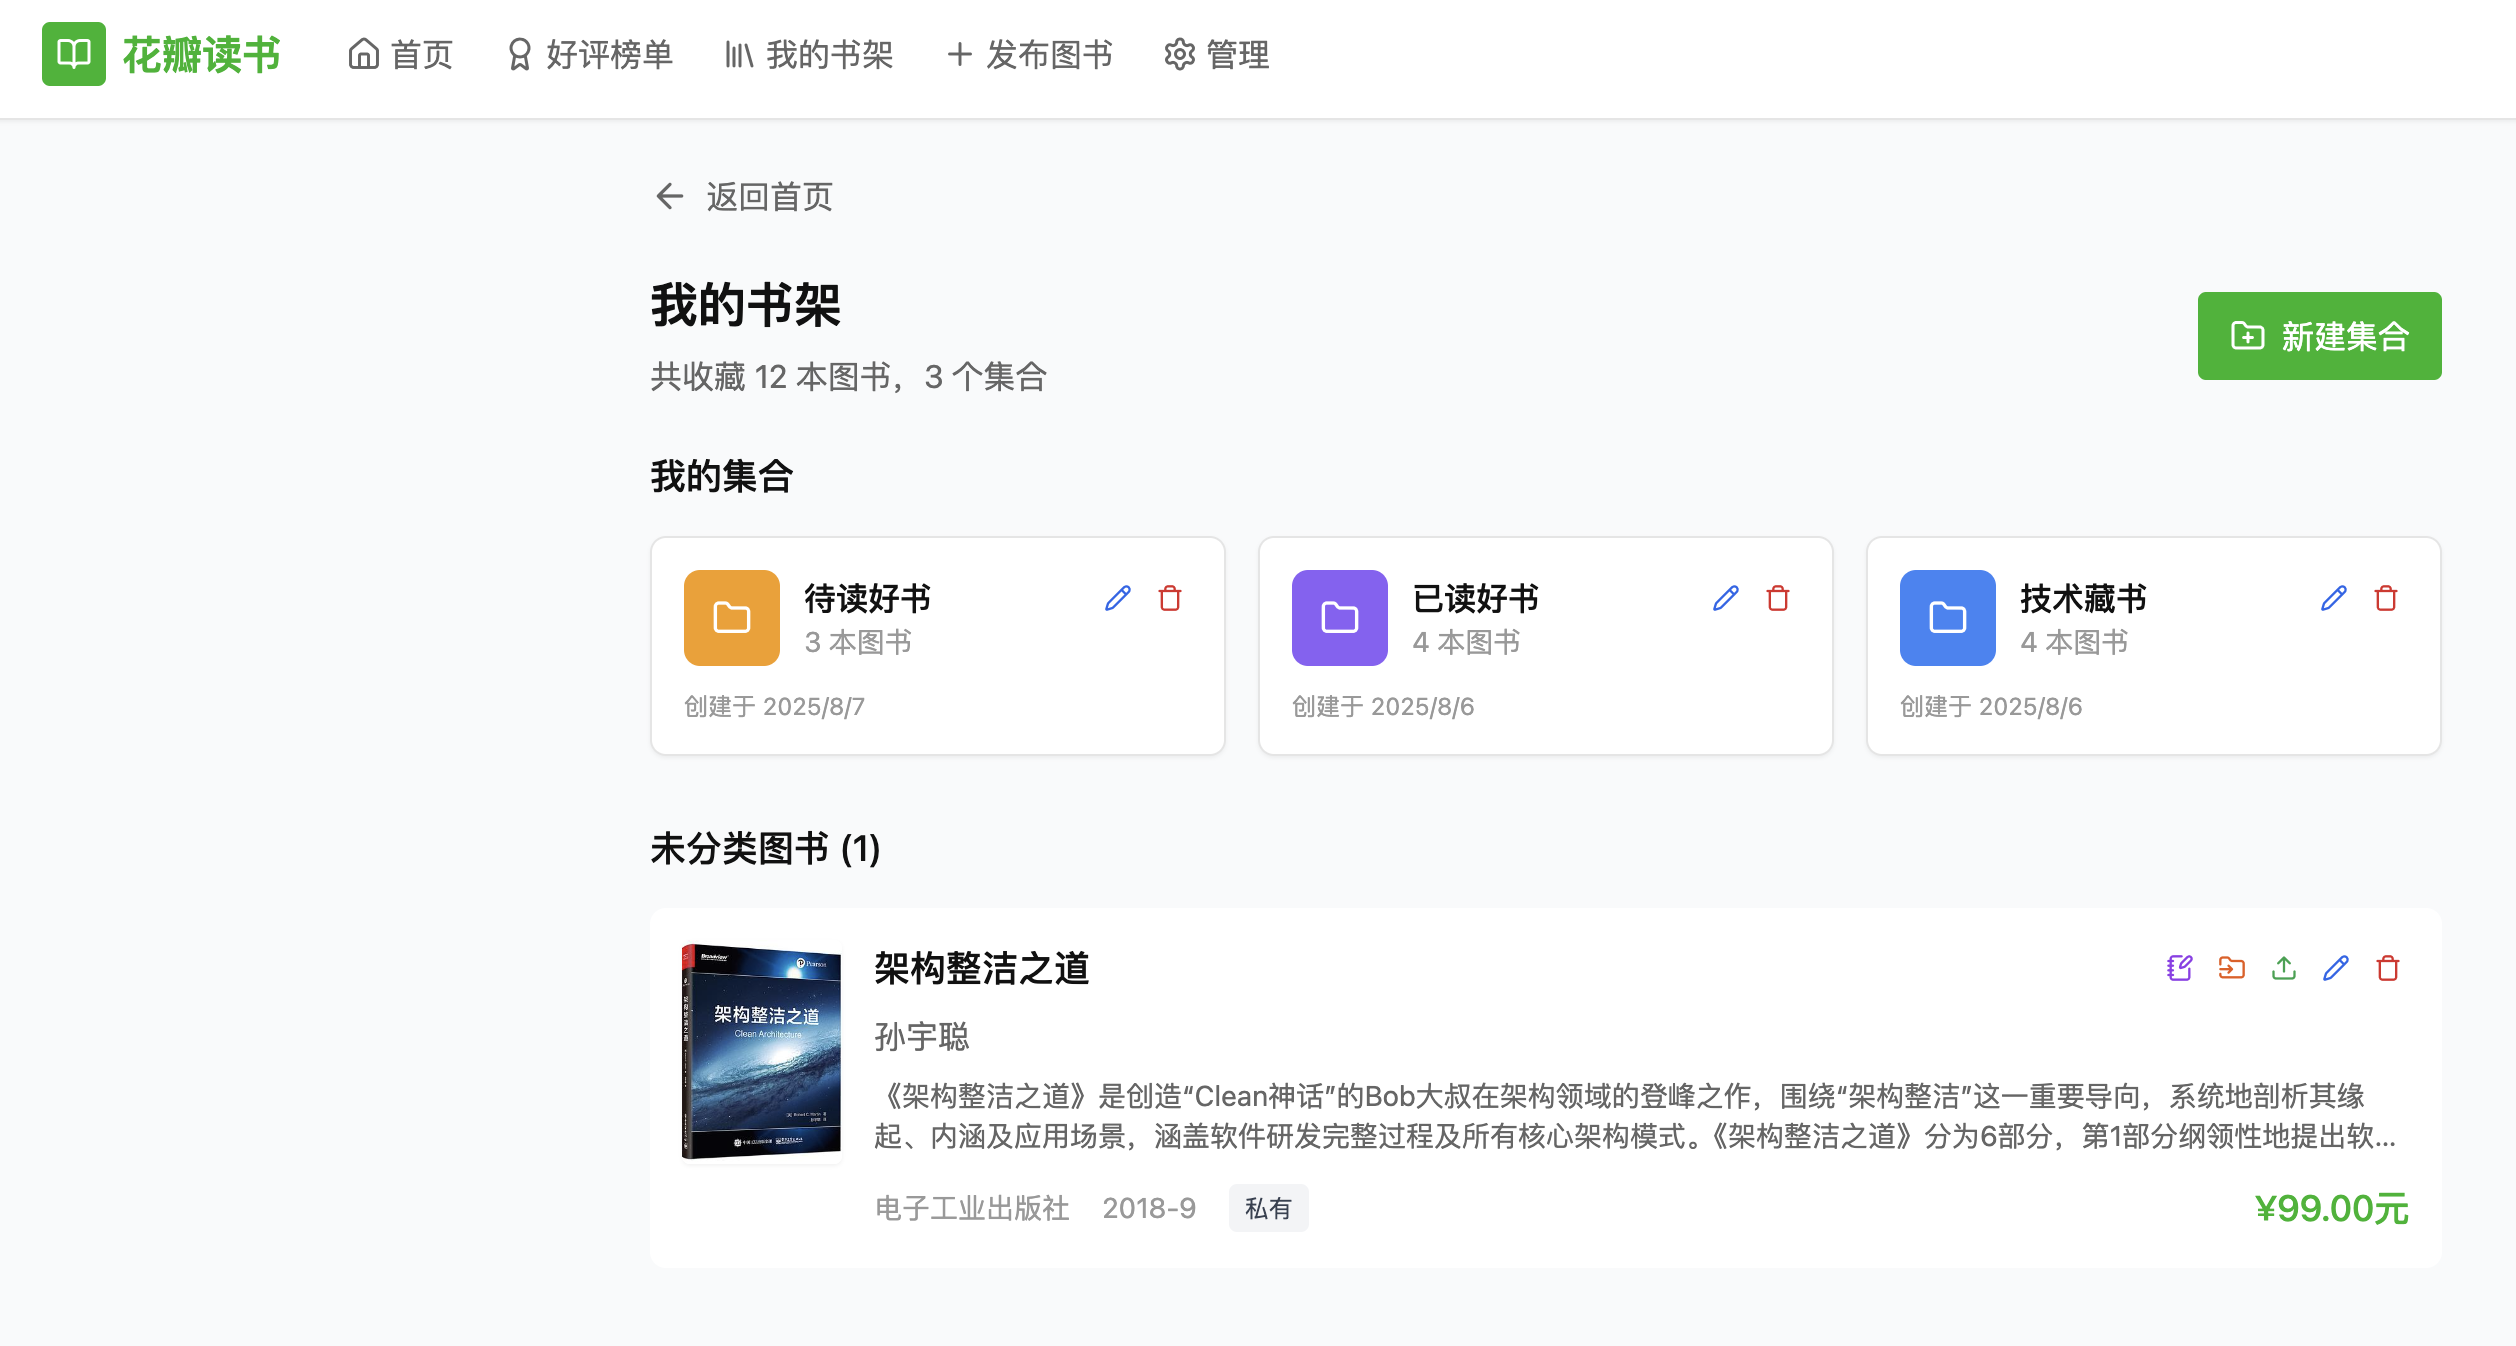
Task: Click the 花瓣读书 green book logo icon
Action: [74, 54]
